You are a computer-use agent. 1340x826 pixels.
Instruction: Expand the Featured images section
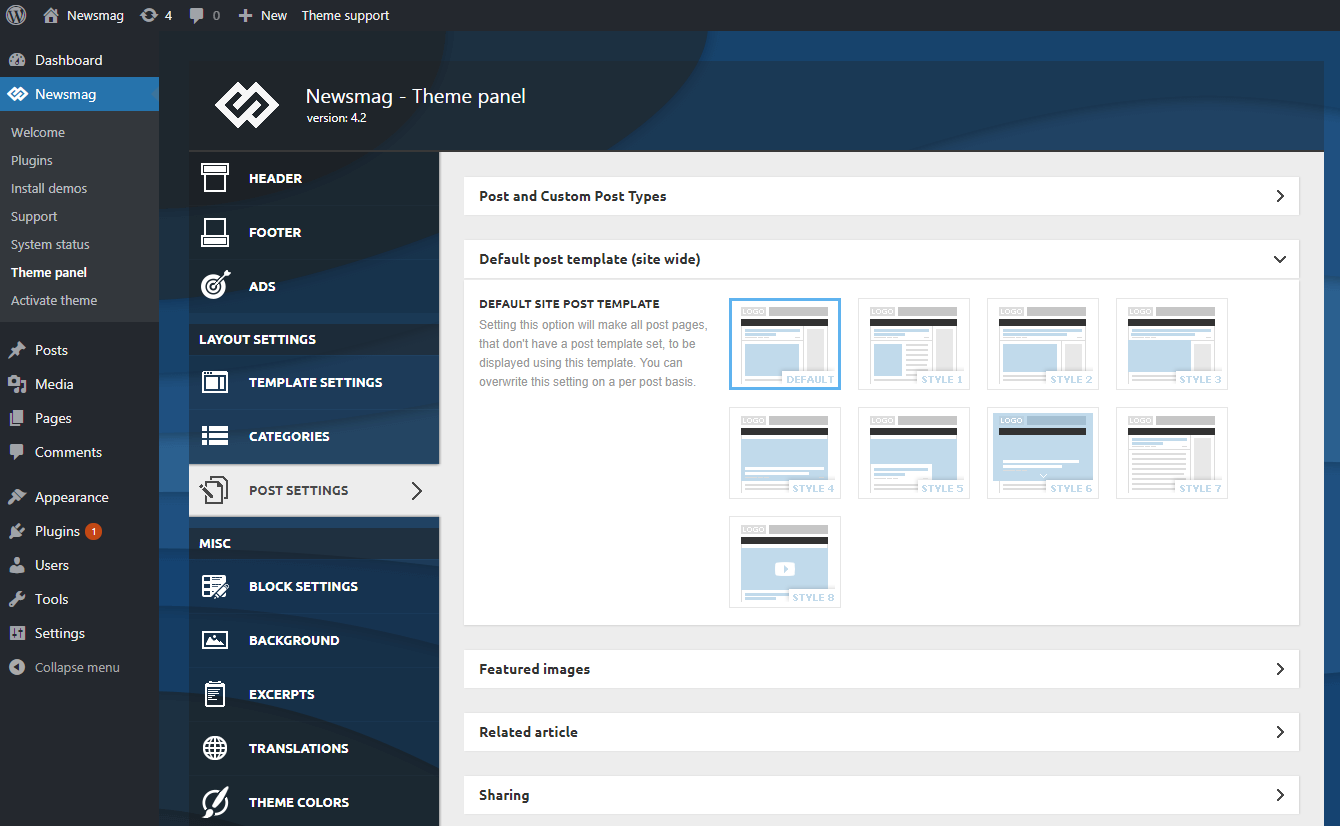(x=881, y=669)
